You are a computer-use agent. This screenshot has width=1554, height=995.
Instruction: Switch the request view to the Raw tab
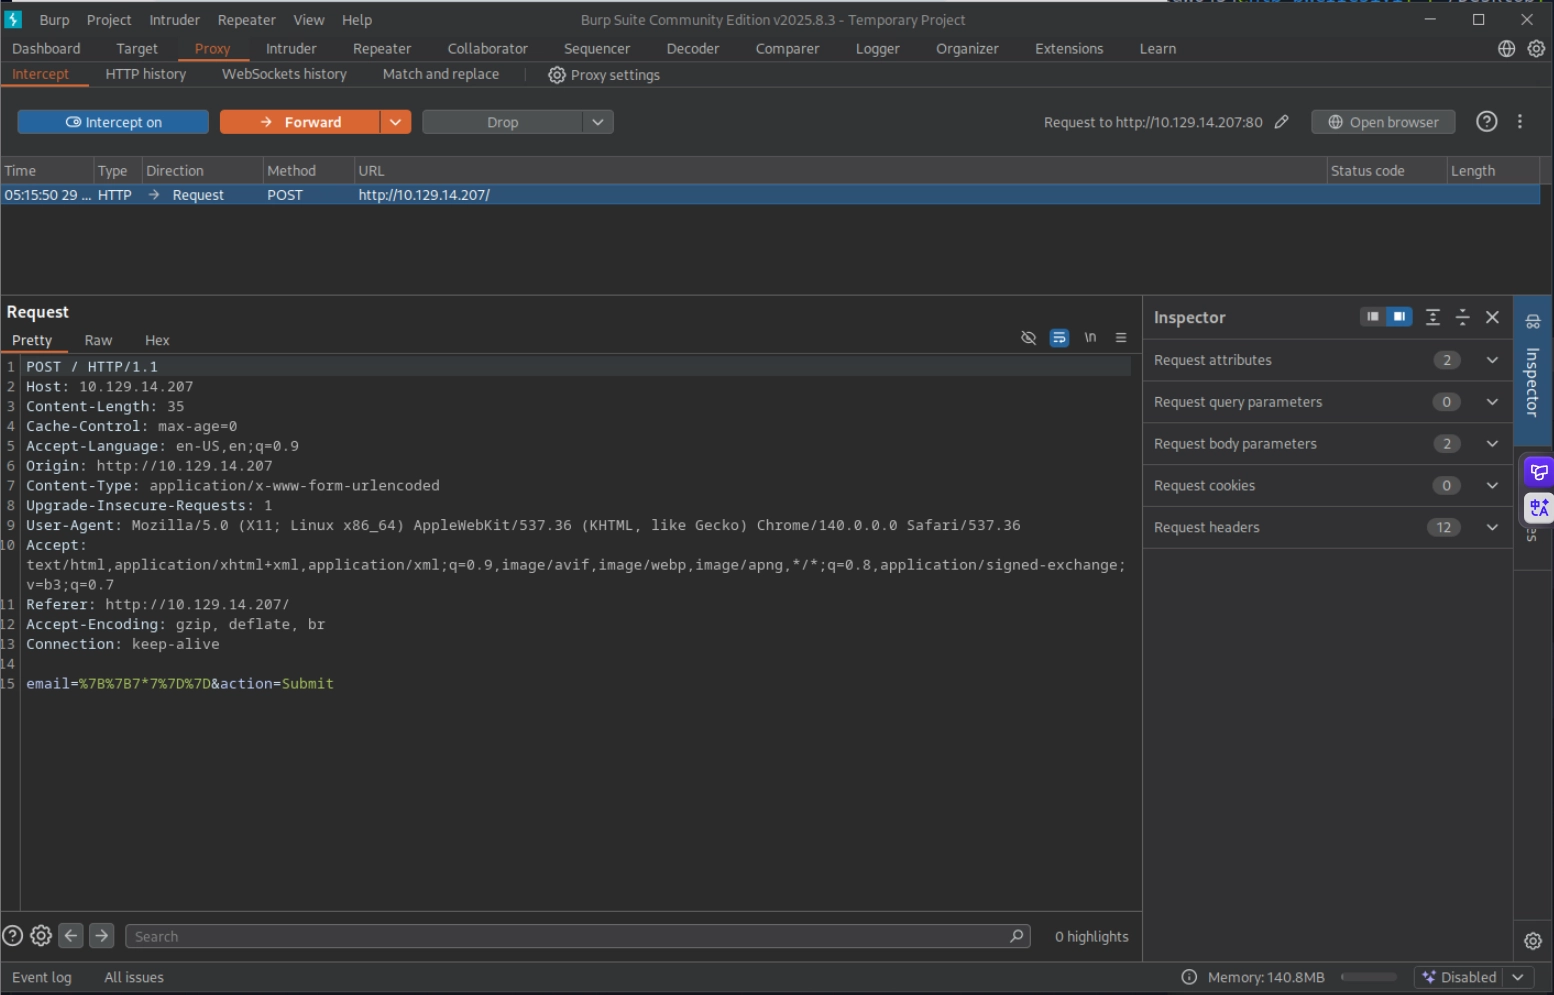point(98,340)
